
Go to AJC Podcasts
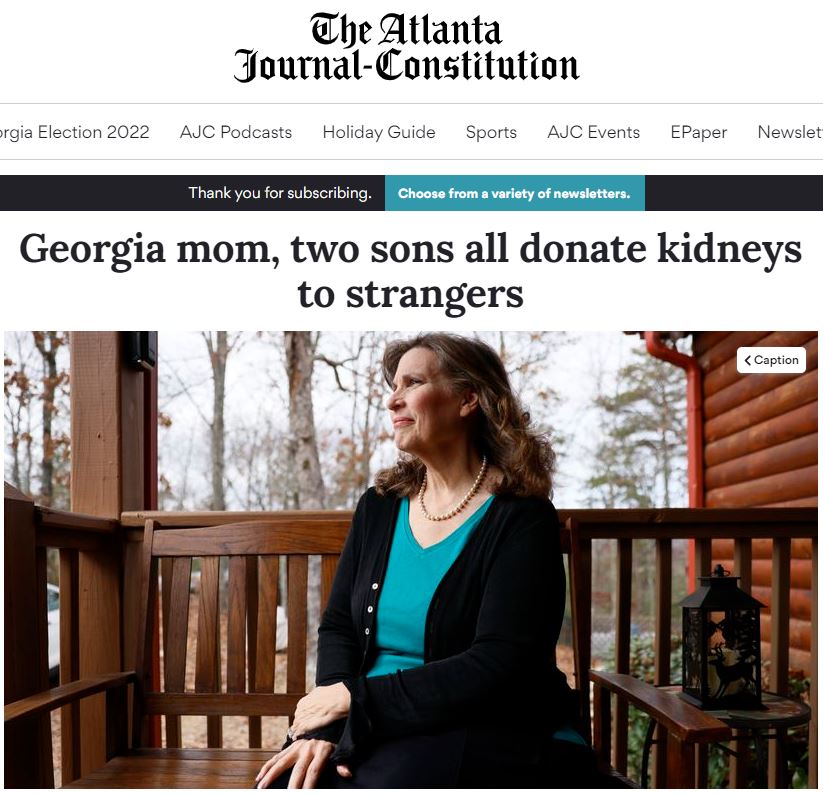pyautogui.click(x=236, y=132)
